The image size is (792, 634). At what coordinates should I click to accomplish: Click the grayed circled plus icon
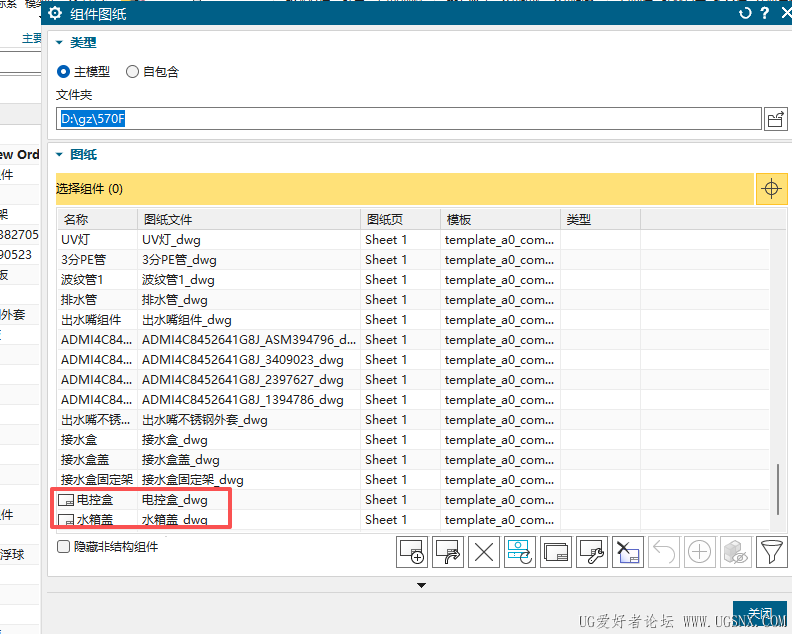700,552
